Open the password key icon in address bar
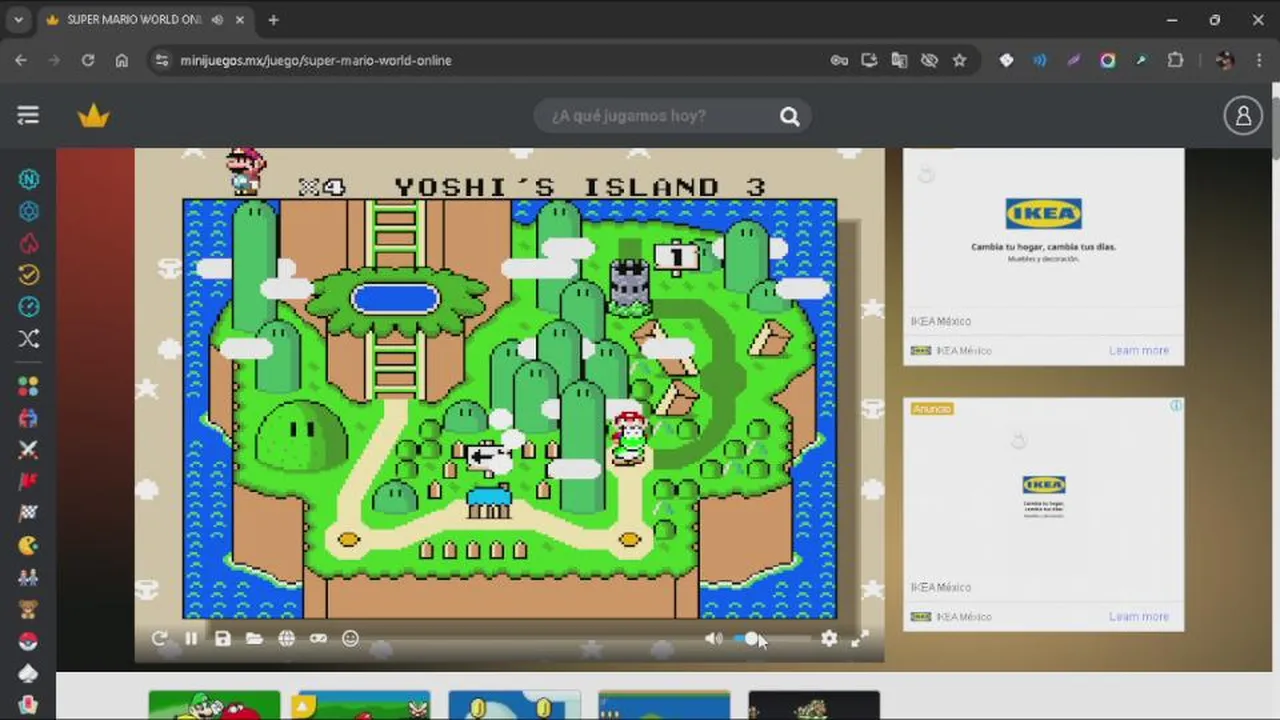 point(839,60)
